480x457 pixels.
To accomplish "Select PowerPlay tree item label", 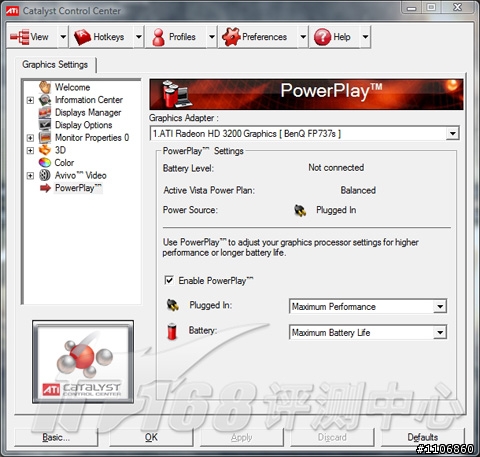I will point(78,188).
